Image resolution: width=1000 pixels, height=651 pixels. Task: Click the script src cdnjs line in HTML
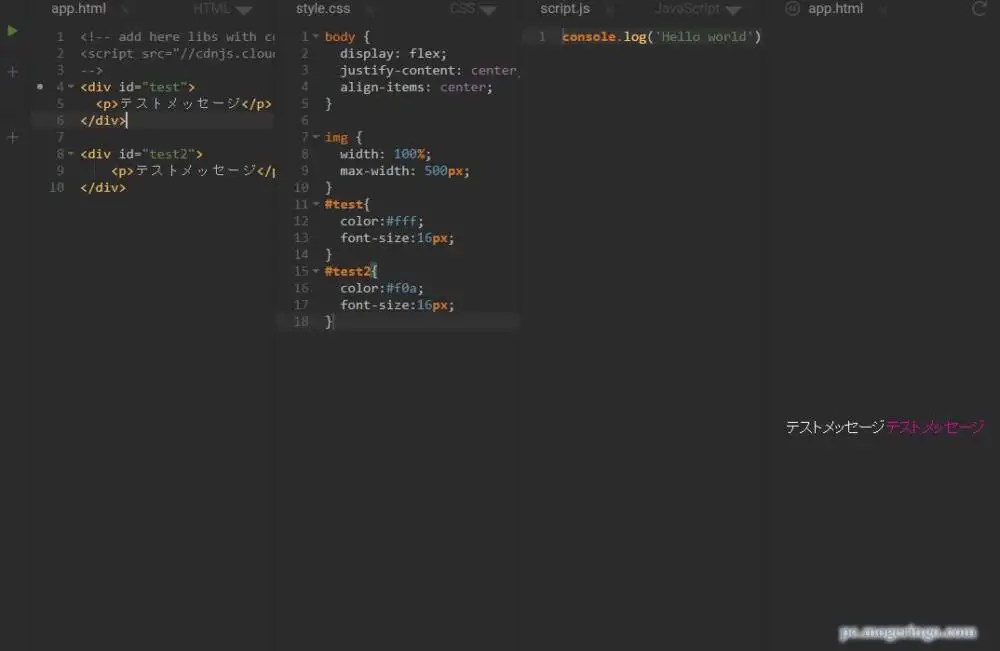(x=178, y=54)
